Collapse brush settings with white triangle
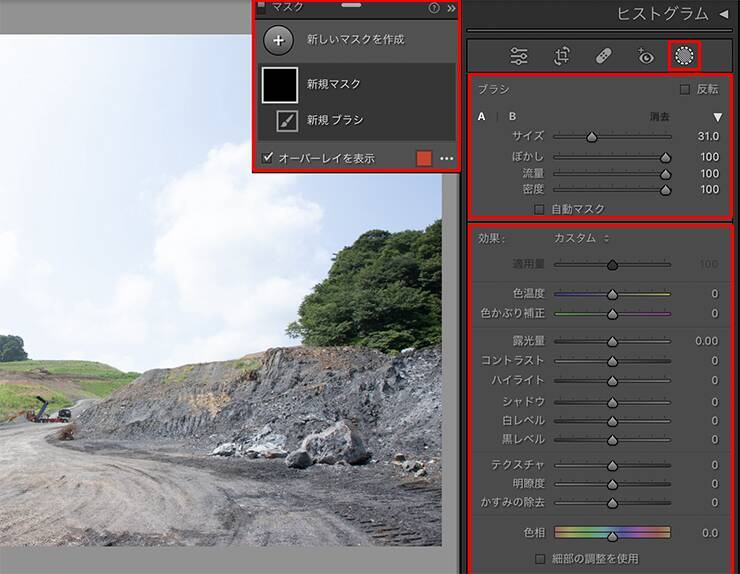Screen dimensions: 740x574 (x=716, y=117)
